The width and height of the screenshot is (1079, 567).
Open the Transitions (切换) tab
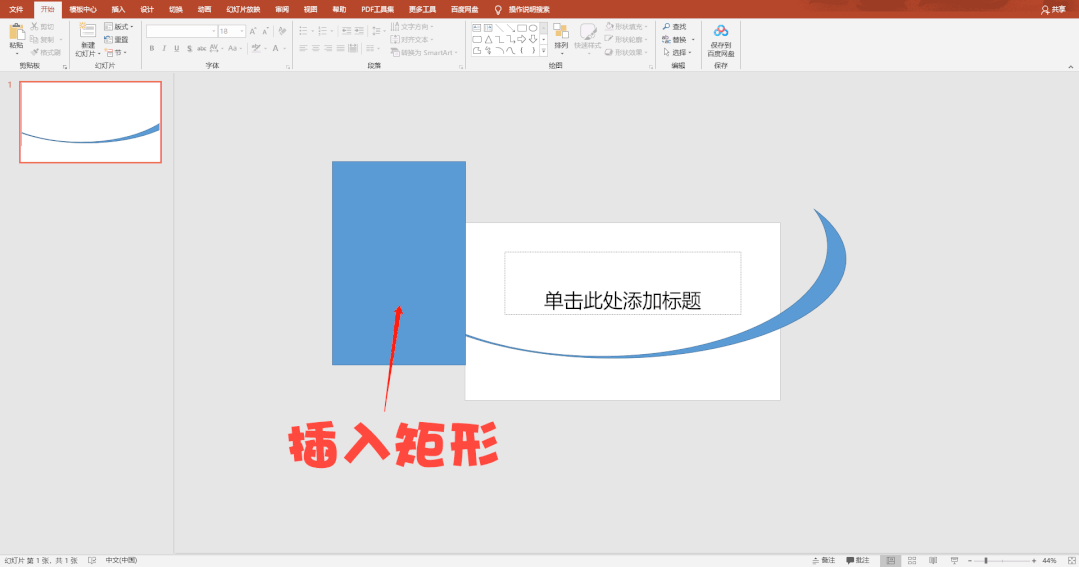176,10
